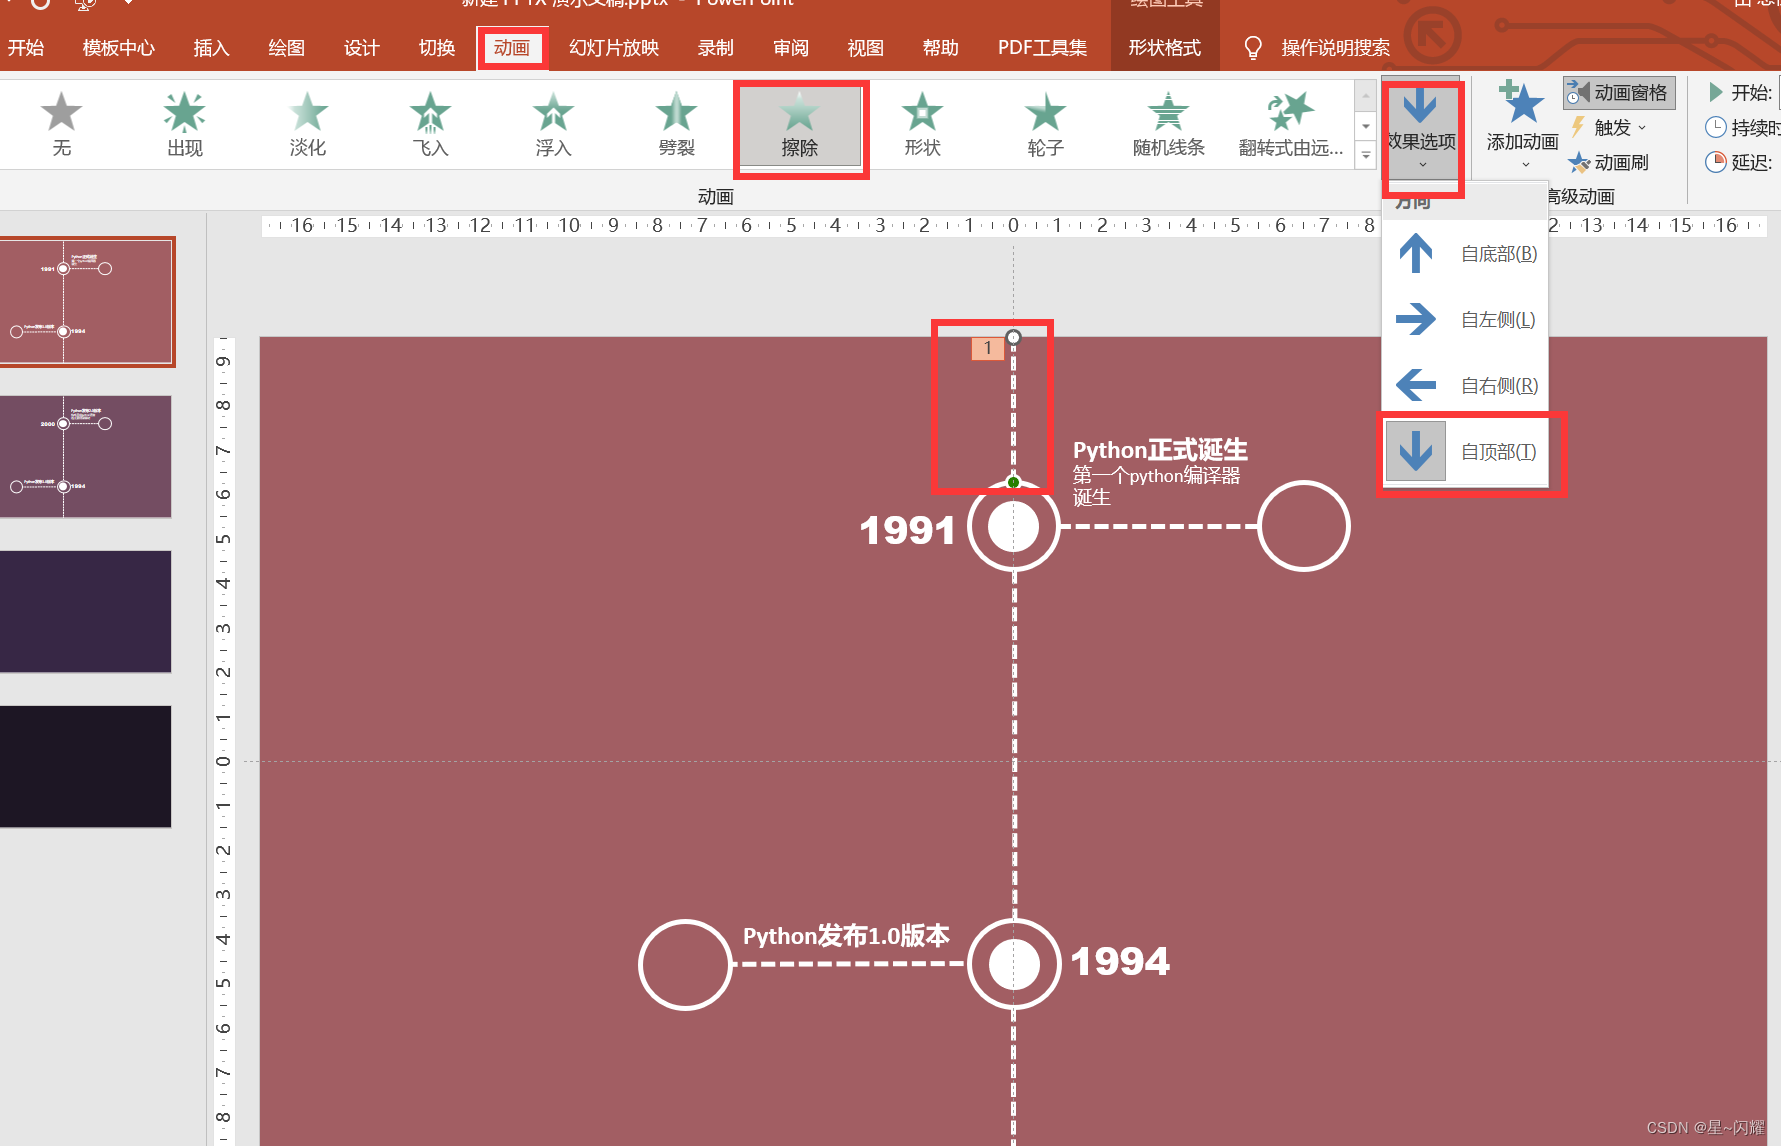Image resolution: width=1781 pixels, height=1146 pixels.
Task: Open the 帮助 (Help) tab
Action: pyautogui.click(x=940, y=48)
